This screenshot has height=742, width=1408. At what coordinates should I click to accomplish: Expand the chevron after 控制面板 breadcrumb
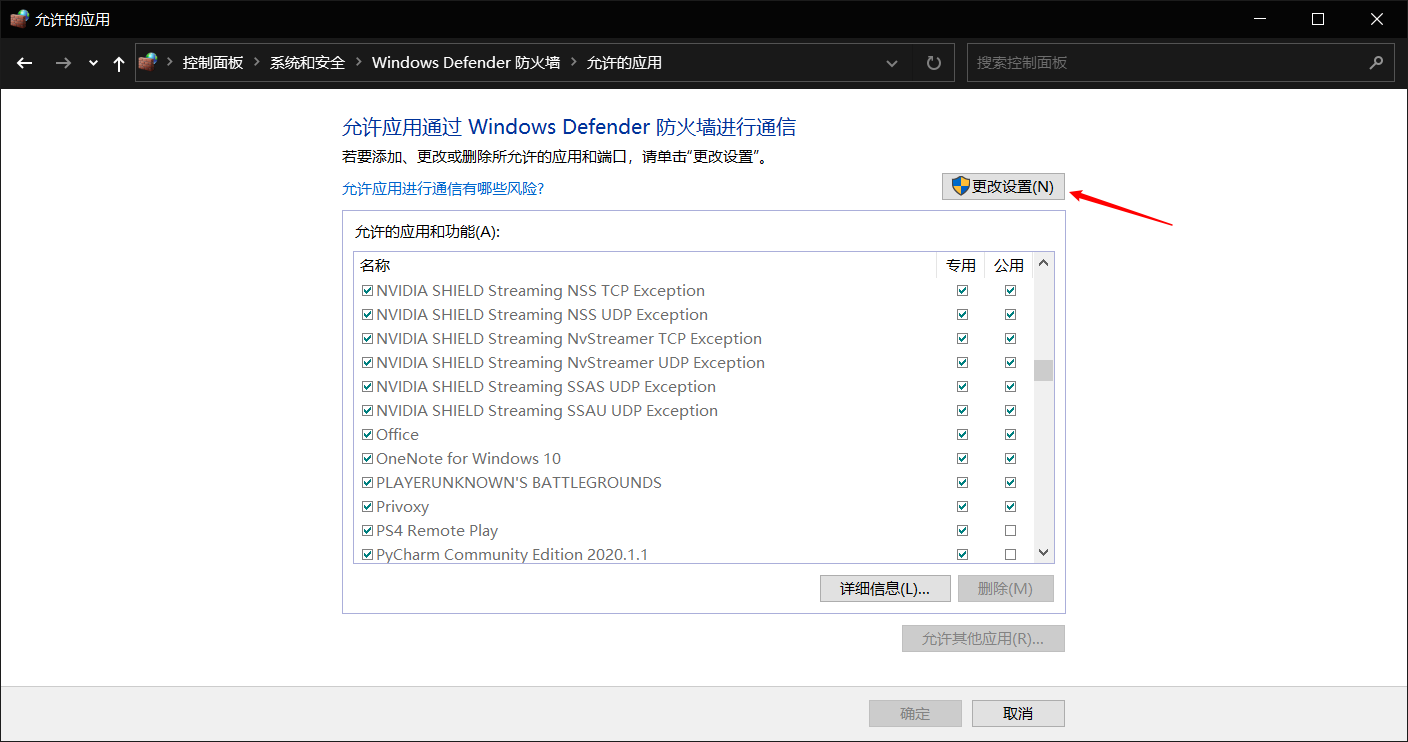click(257, 63)
